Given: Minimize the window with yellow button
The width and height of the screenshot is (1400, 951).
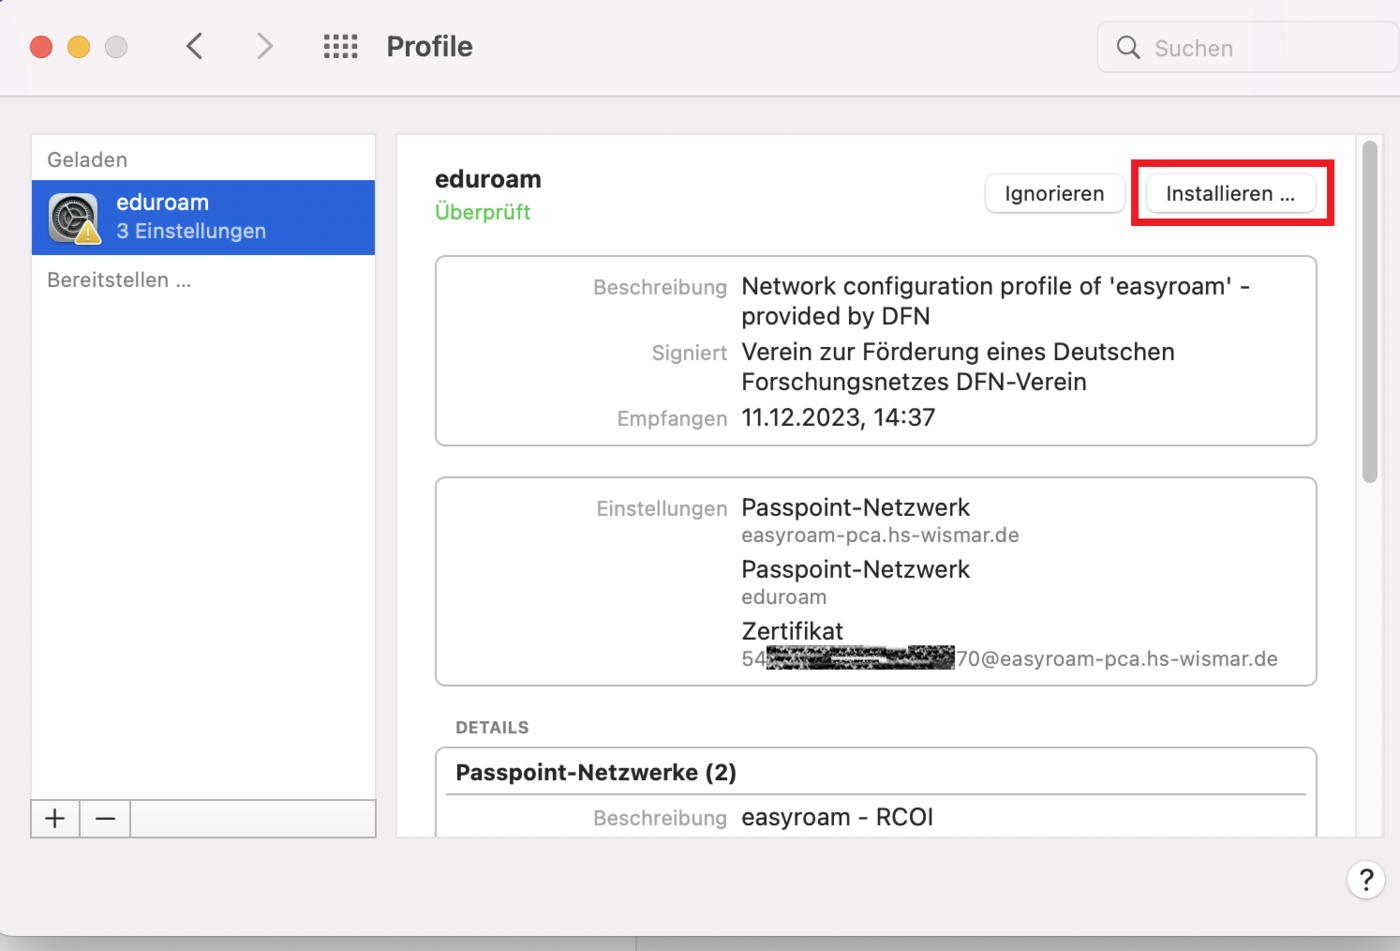Looking at the screenshot, I should 79,47.
